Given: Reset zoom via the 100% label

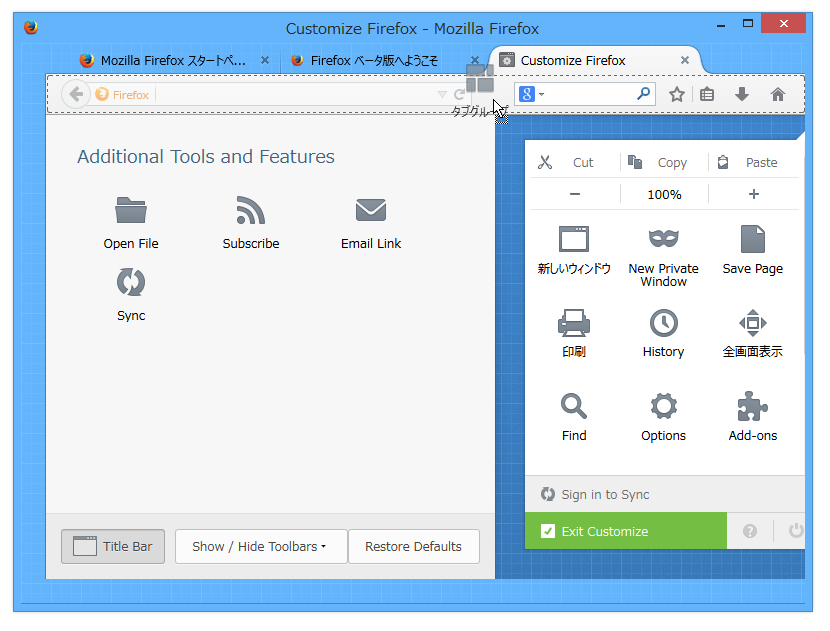Looking at the screenshot, I should (x=664, y=194).
